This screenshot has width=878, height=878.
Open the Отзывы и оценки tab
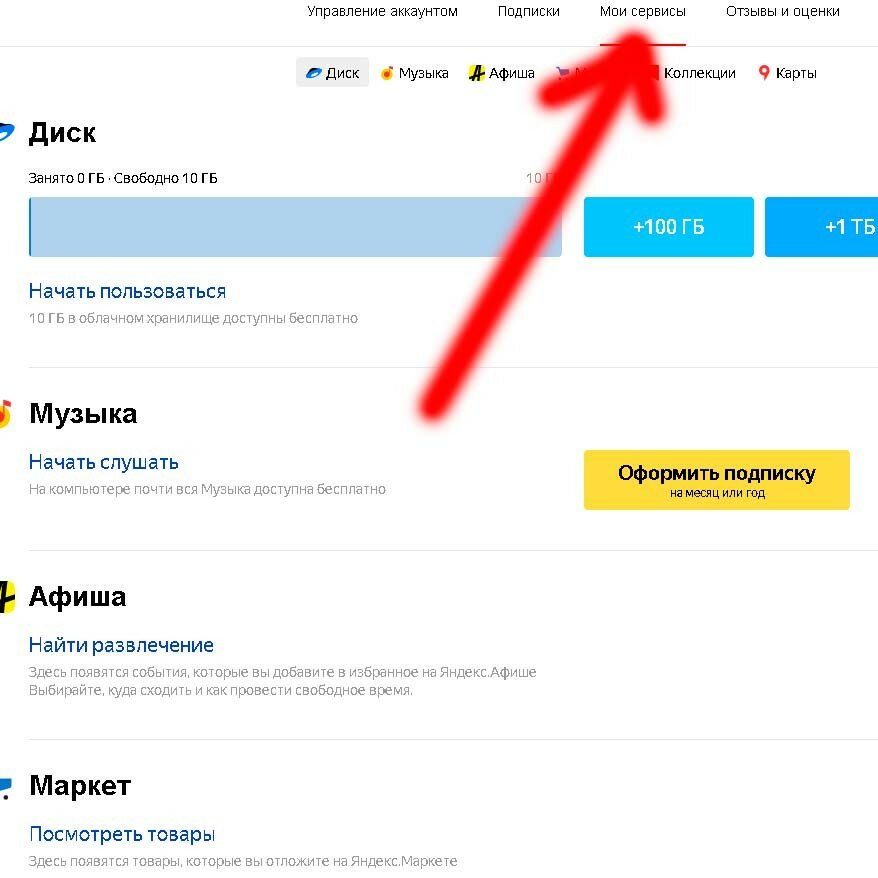pos(782,11)
